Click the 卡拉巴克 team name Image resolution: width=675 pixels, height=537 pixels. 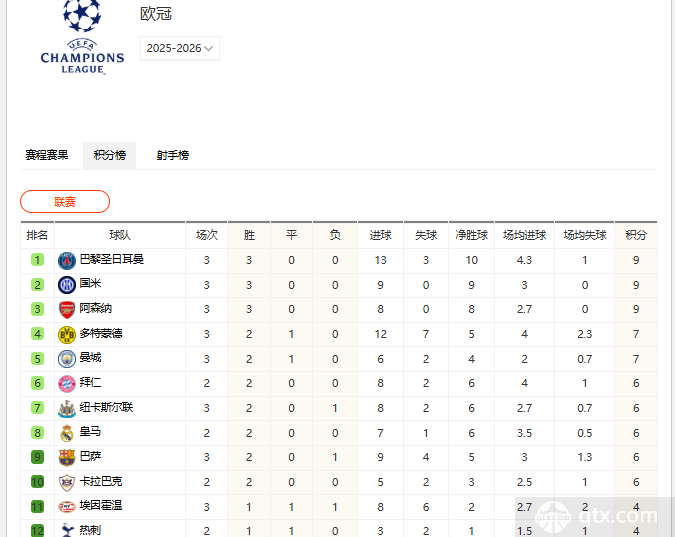[x=101, y=481]
